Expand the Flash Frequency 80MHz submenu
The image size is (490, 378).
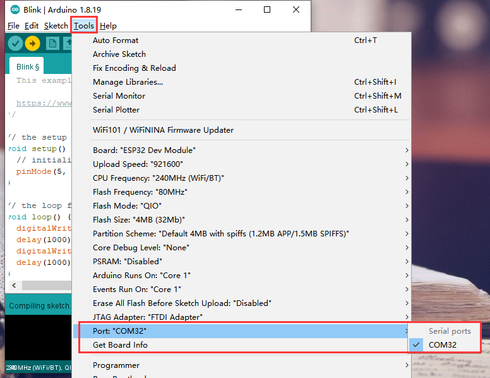click(x=241, y=192)
